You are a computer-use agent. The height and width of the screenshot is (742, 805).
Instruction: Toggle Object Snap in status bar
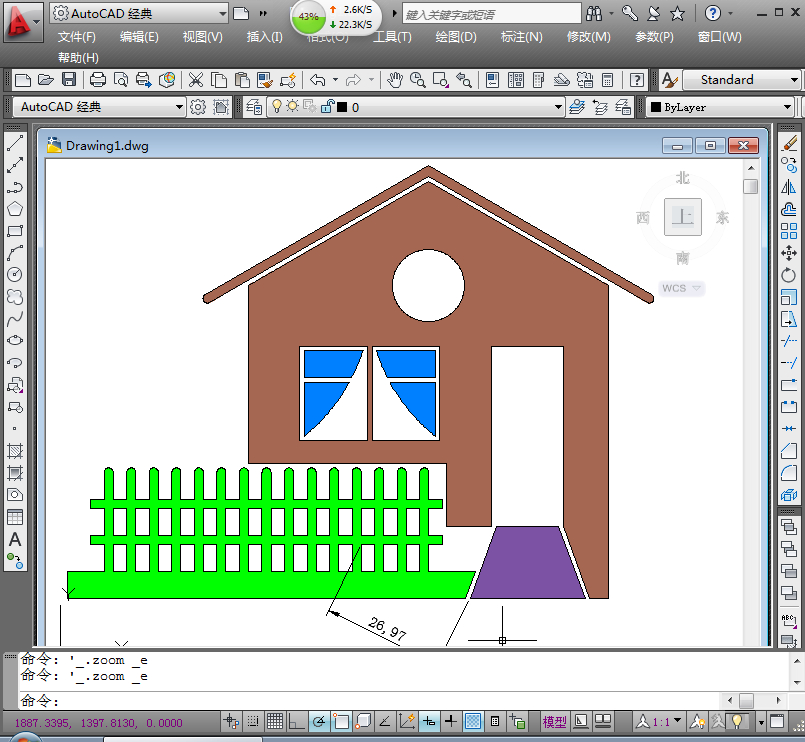coord(341,721)
